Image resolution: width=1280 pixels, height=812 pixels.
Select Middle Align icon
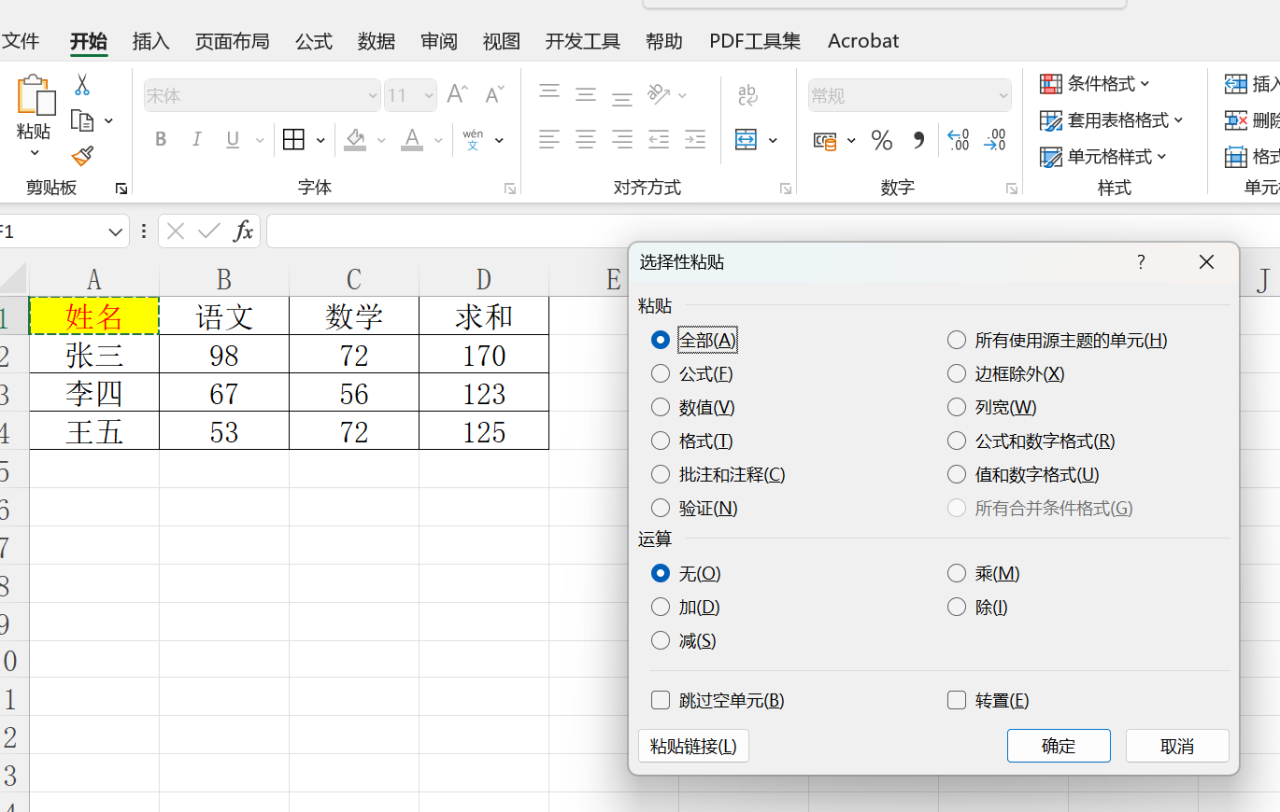[x=586, y=95]
